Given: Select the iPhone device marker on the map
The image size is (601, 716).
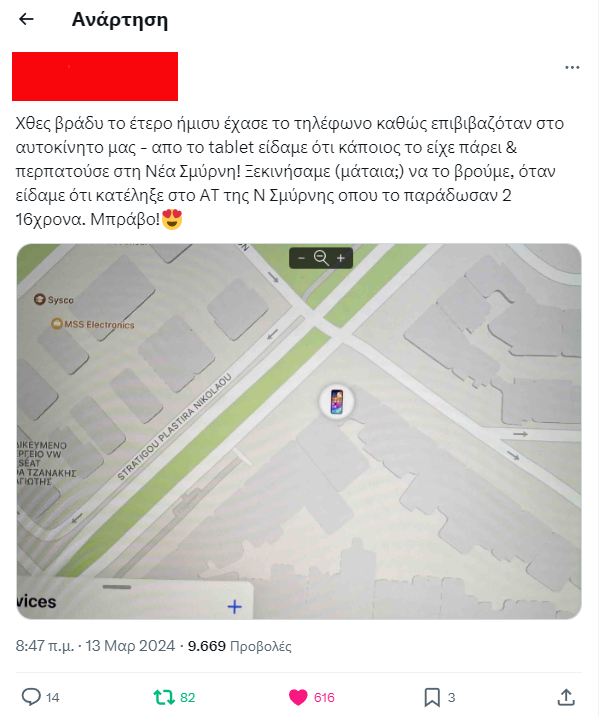Looking at the screenshot, I should point(337,401).
